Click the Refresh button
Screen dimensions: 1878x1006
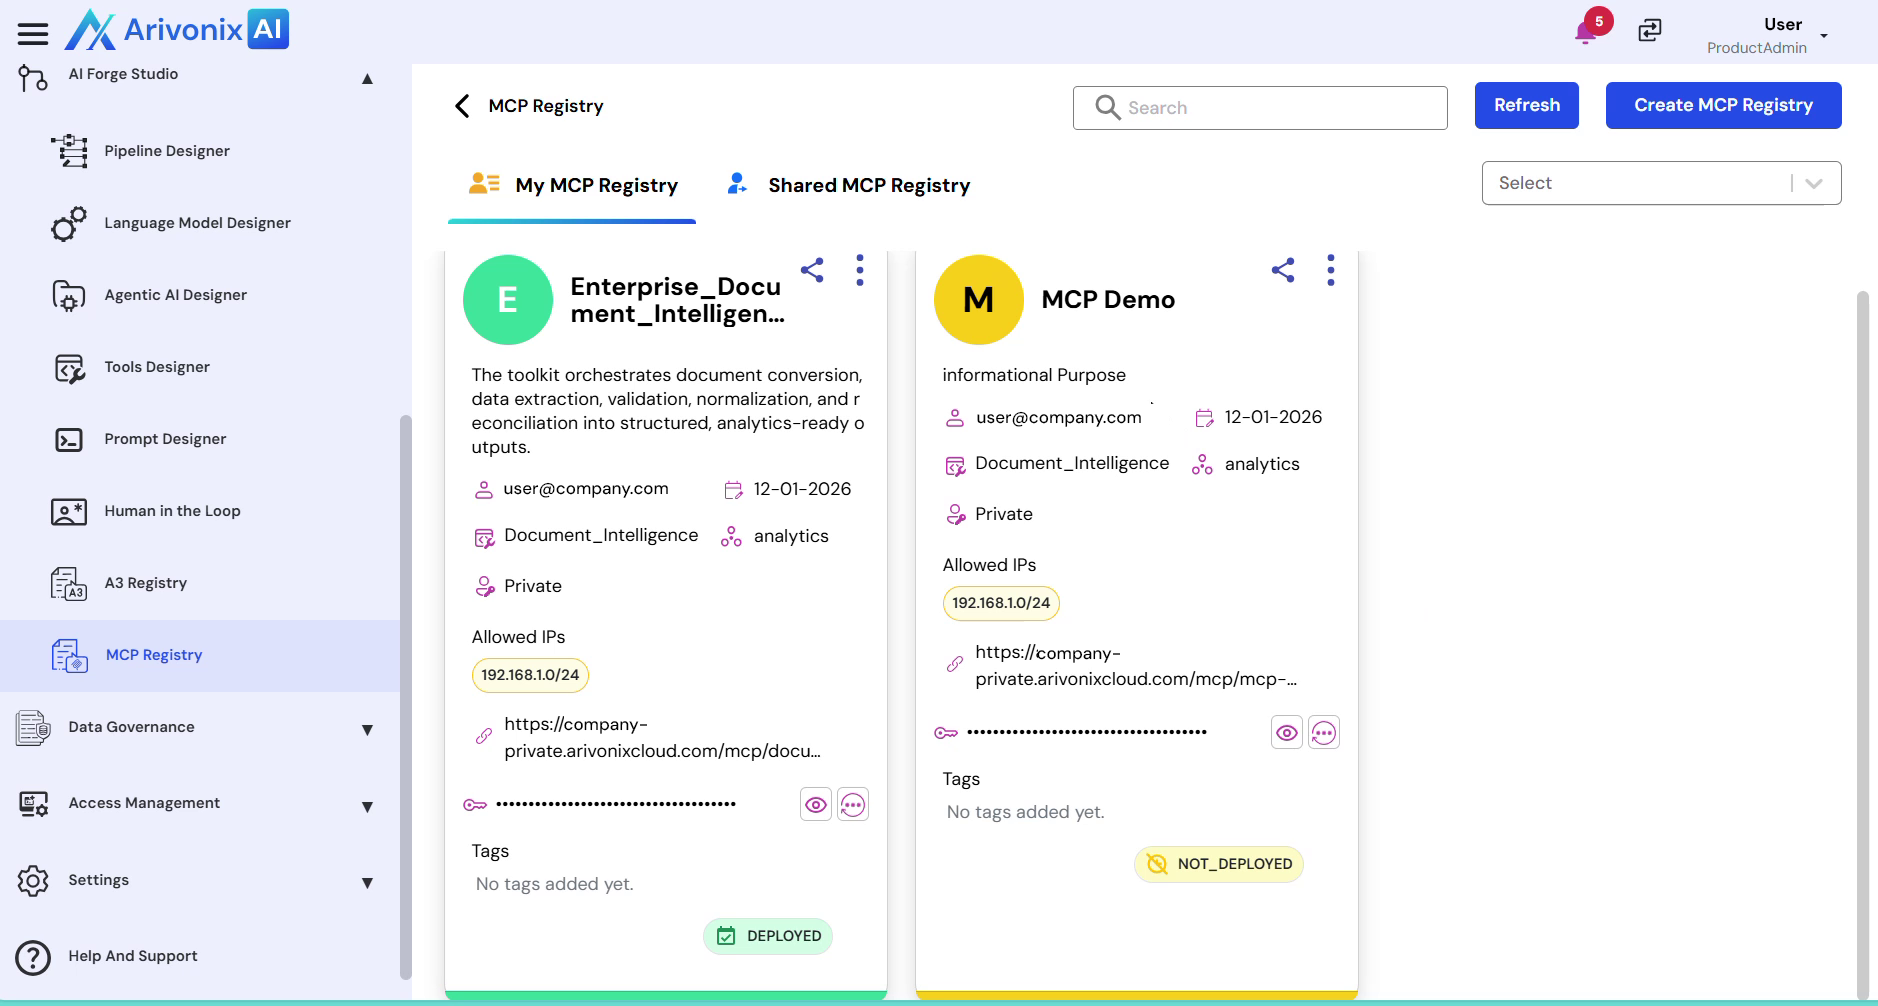[1526, 105]
